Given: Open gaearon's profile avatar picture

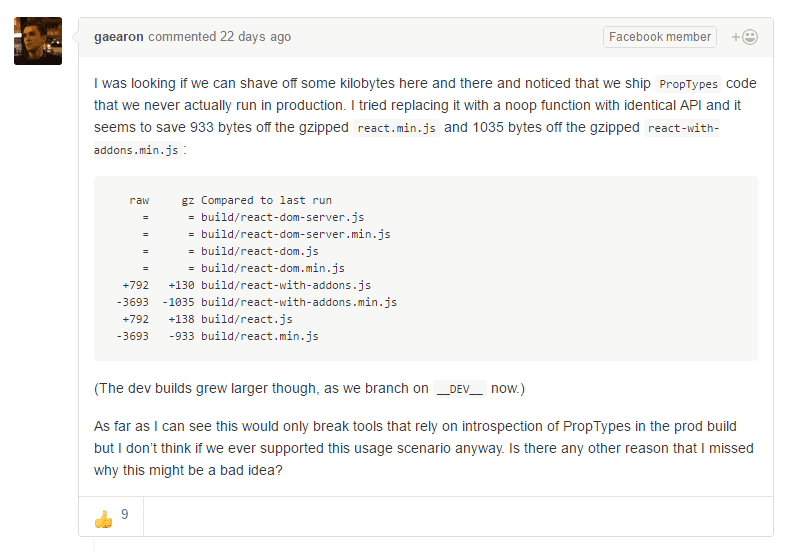Looking at the screenshot, I should 38,41.
